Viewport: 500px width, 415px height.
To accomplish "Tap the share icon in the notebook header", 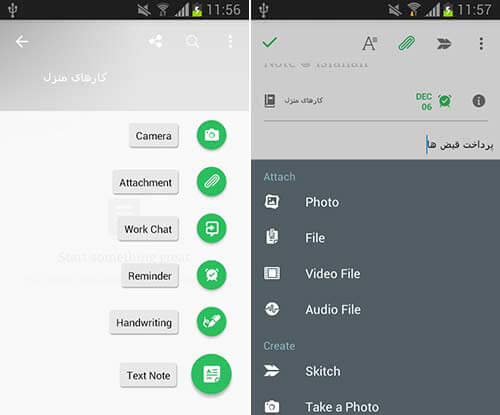I will coord(156,41).
